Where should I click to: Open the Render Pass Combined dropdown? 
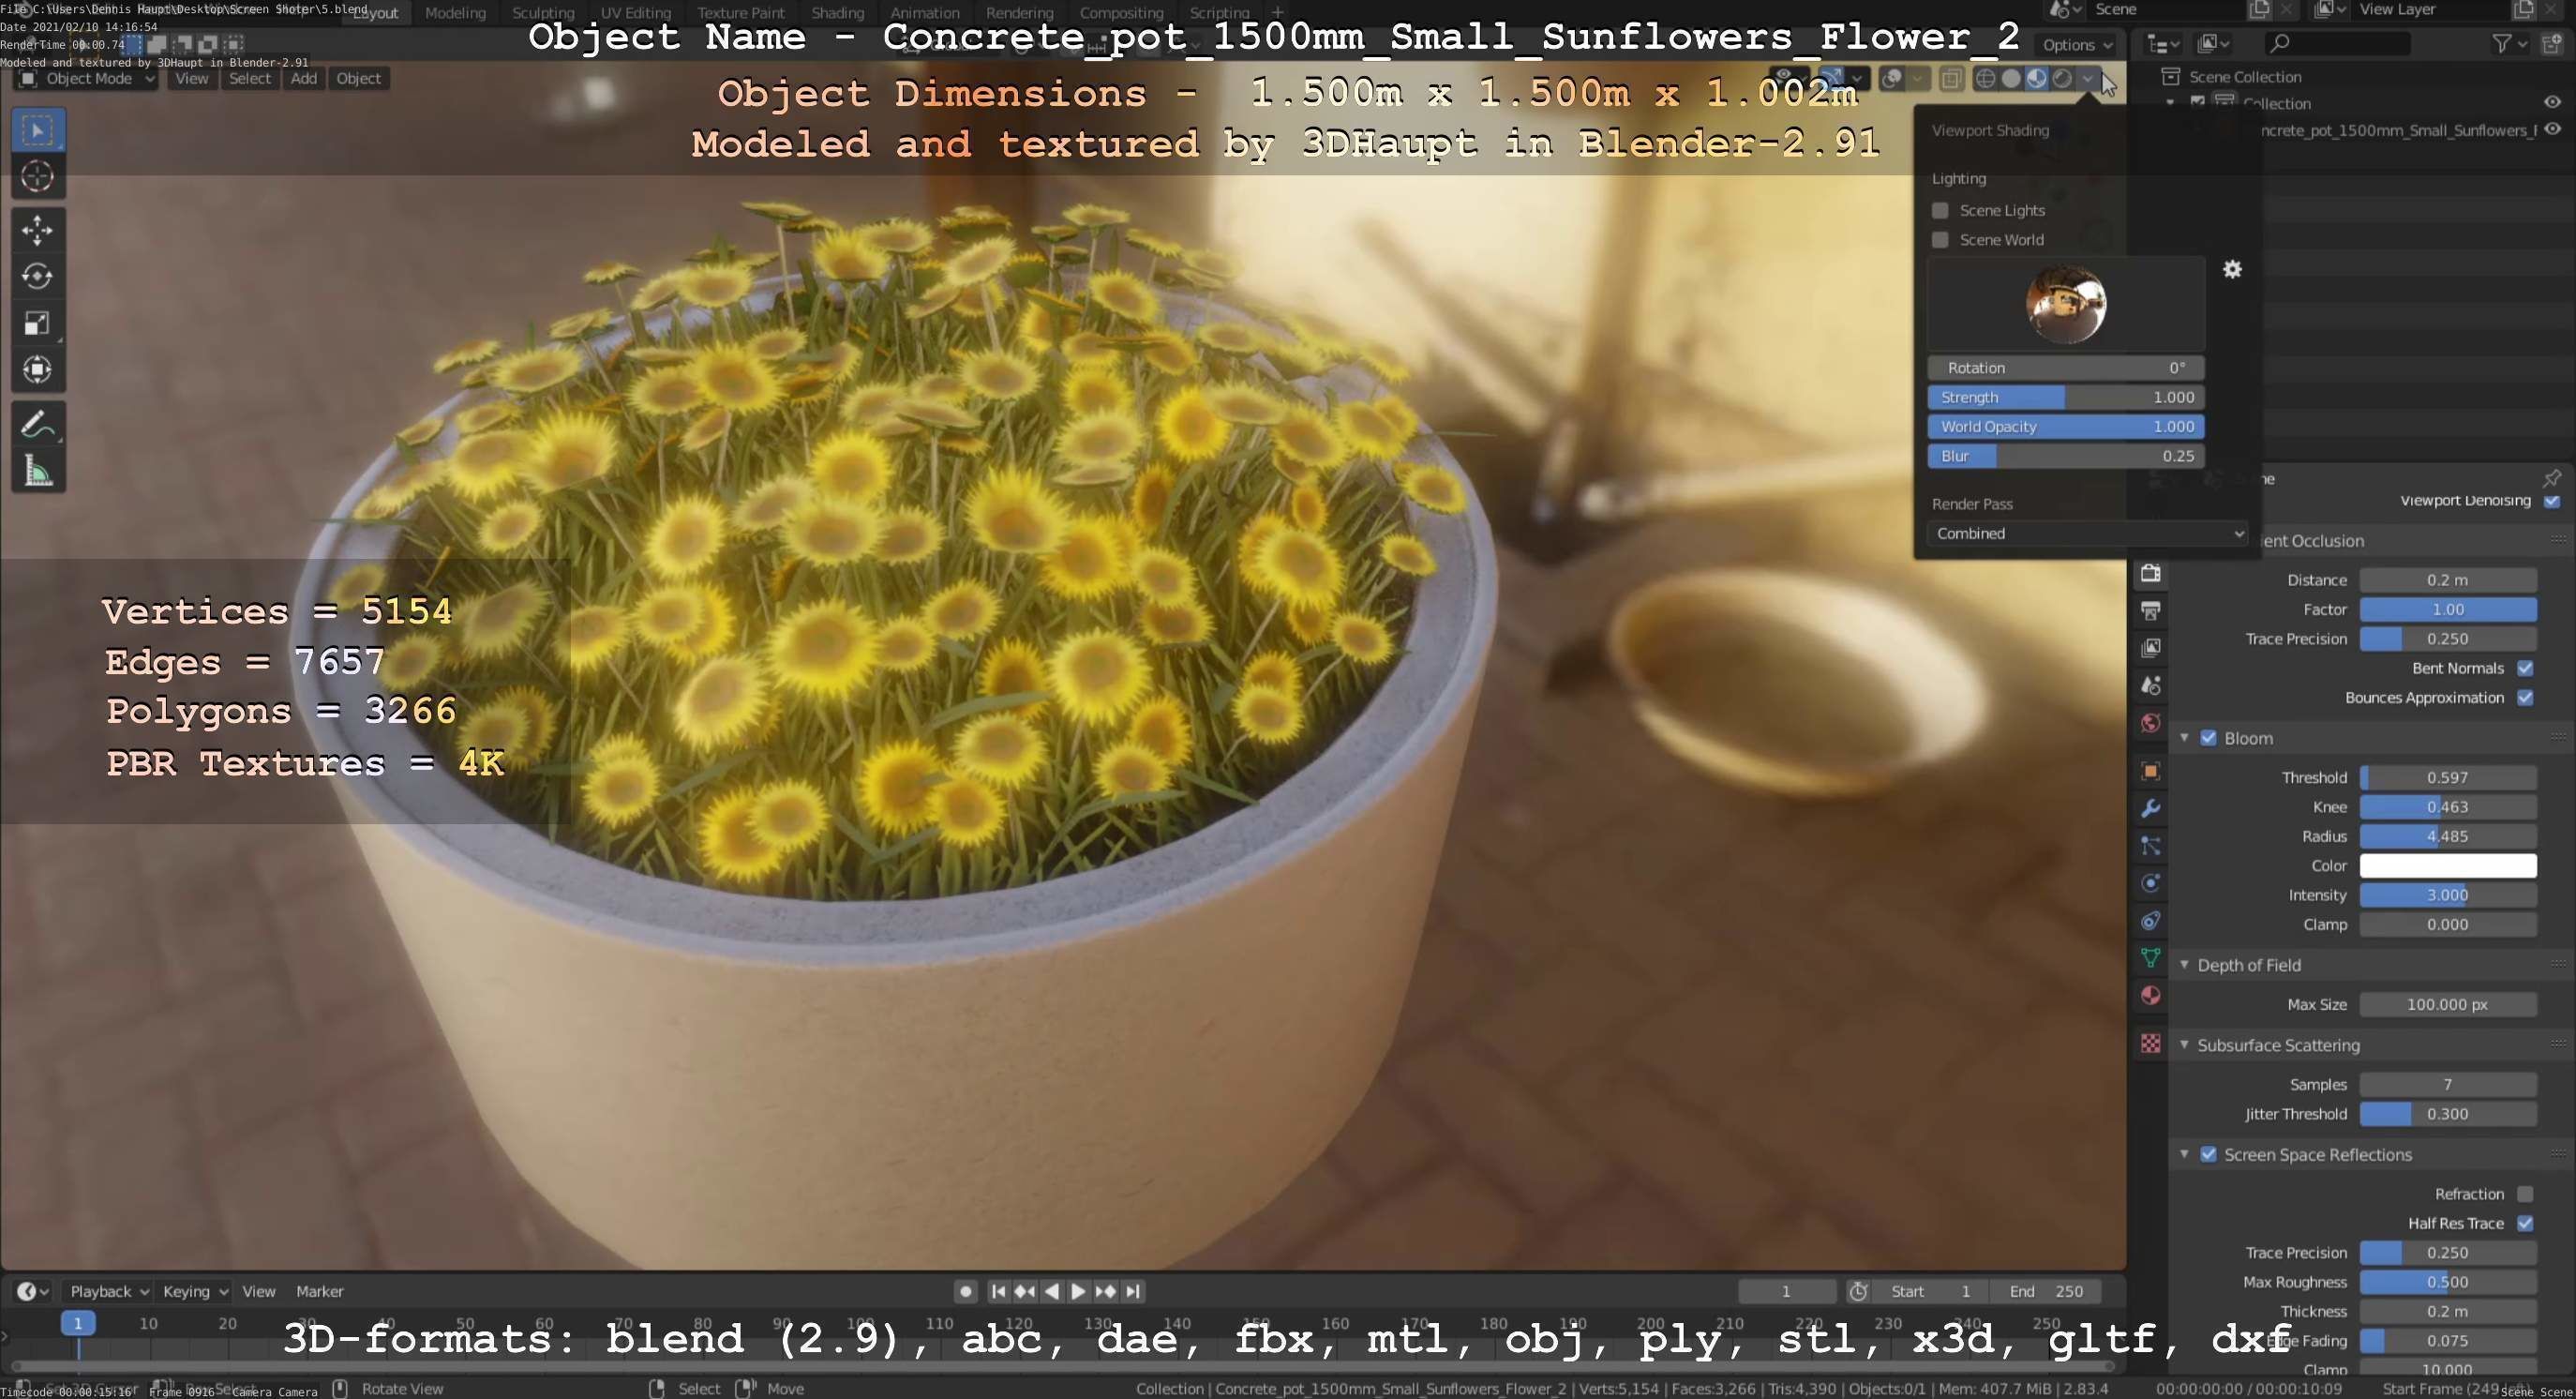click(2087, 533)
